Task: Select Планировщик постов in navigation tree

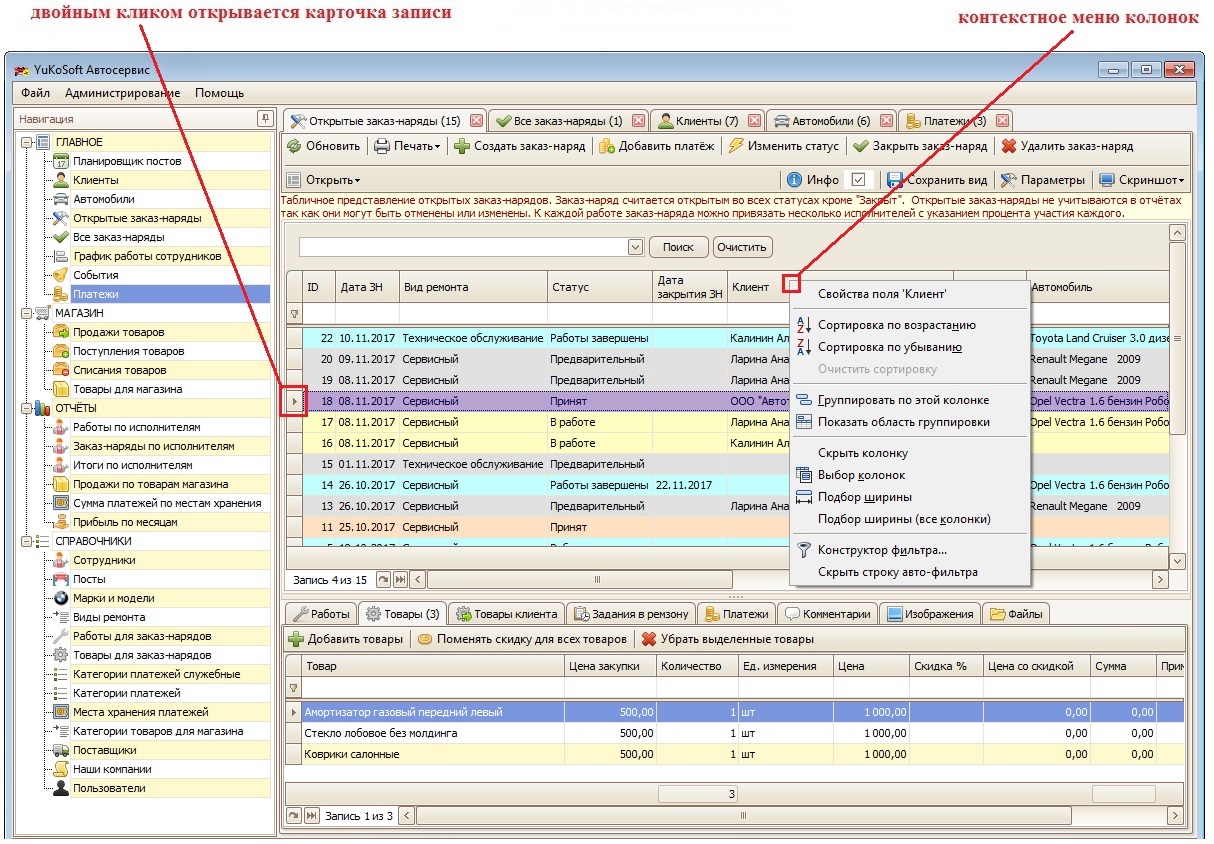Action: point(127,161)
